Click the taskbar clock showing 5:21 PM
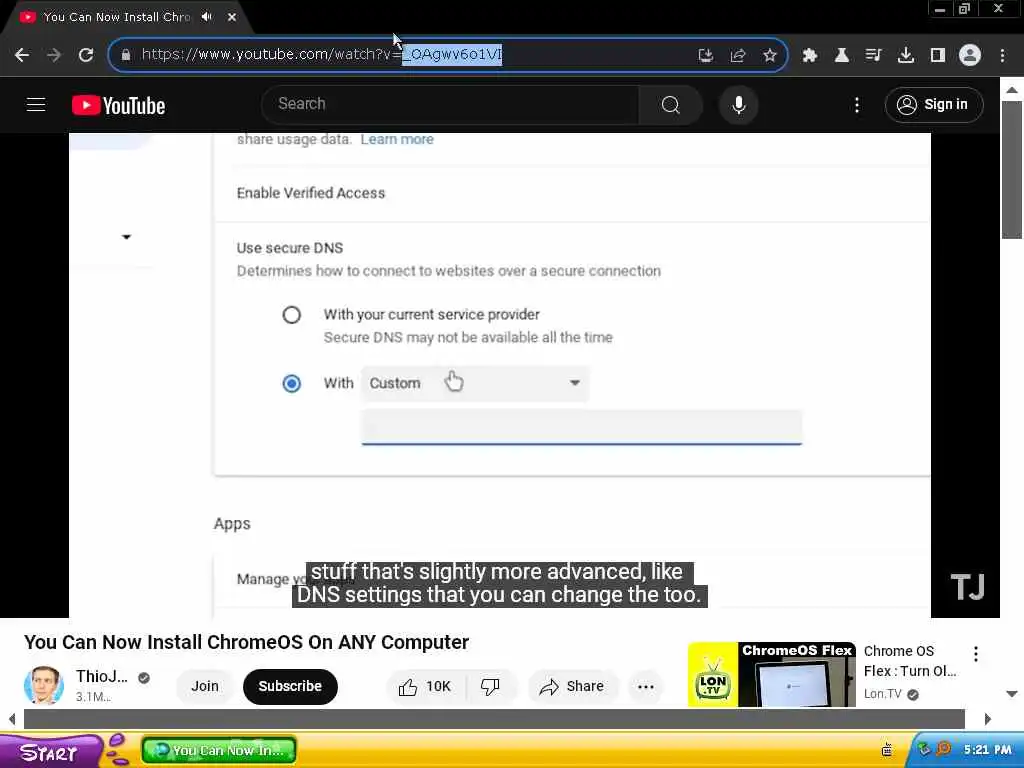1024x768 pixels. point(987,750)
